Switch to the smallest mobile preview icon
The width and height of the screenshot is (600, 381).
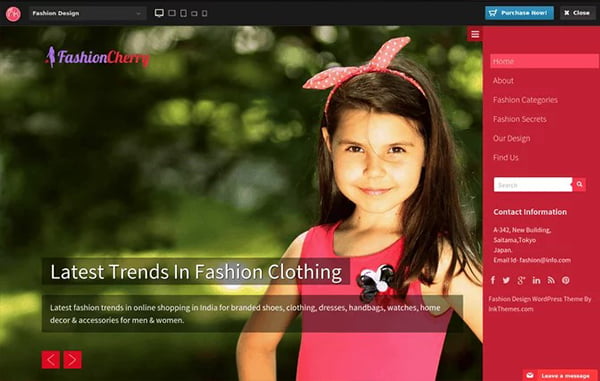[x=205, y=13]
